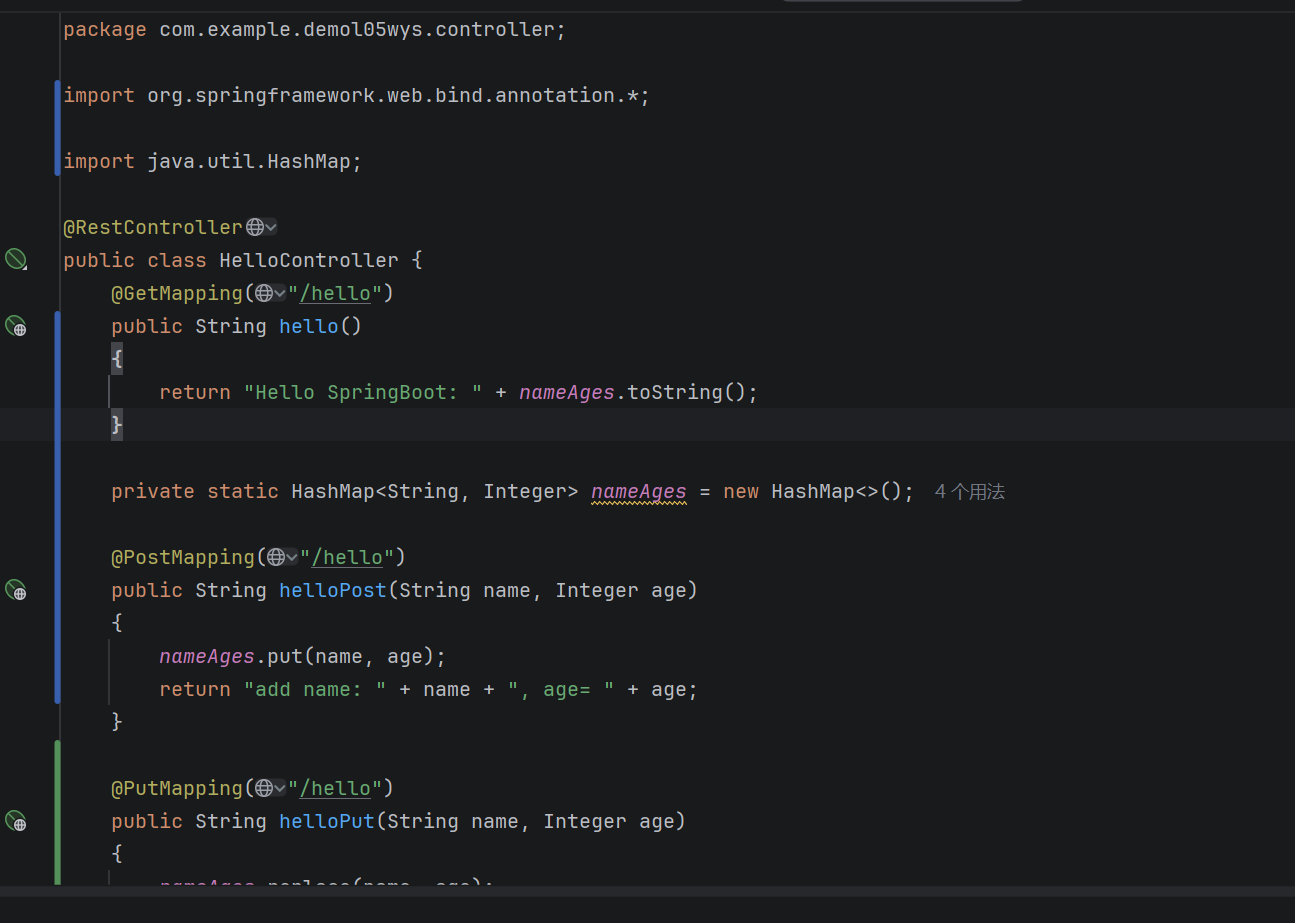Screen dimensions: 1295x923
Task: Select the HelloController class name
Action: [x=309, y=260]
